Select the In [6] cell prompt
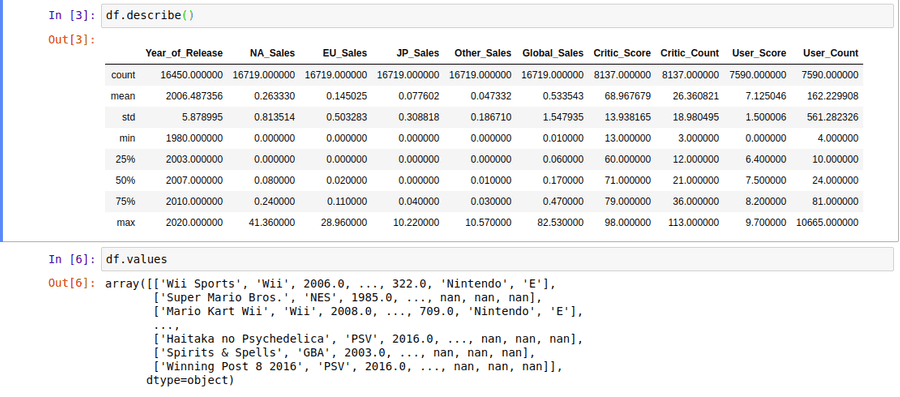The width and height of the screenshot is (900, 397). (72, 259)
